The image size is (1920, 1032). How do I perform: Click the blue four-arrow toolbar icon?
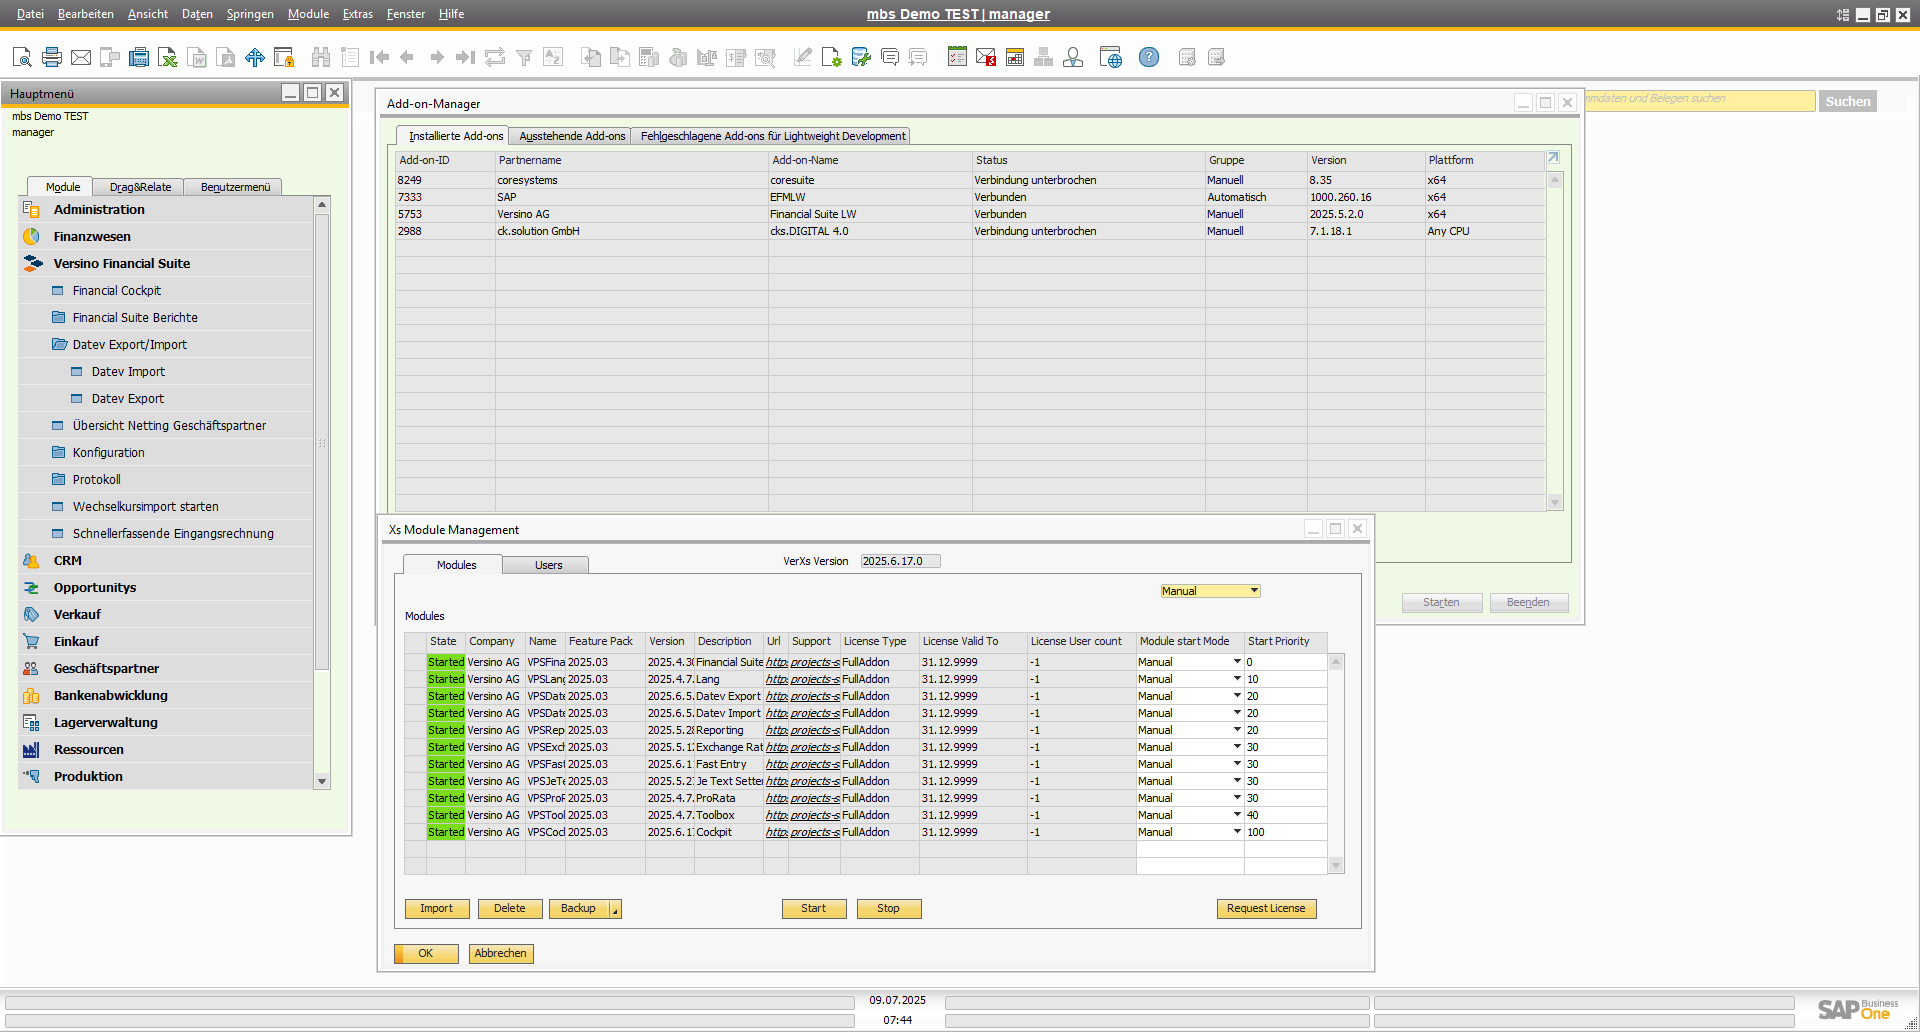(x=255, y=57)
